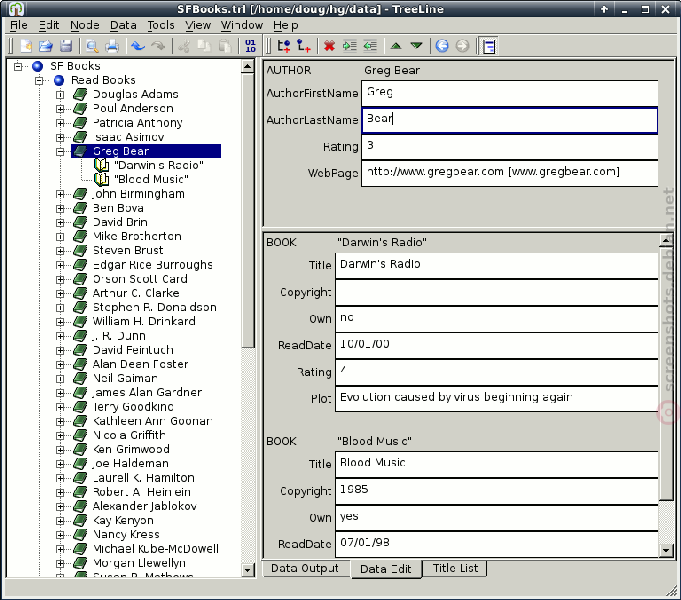Click the Insert Sibling node icon
This screenshot has width=681, height=600.
pos(284,46)
